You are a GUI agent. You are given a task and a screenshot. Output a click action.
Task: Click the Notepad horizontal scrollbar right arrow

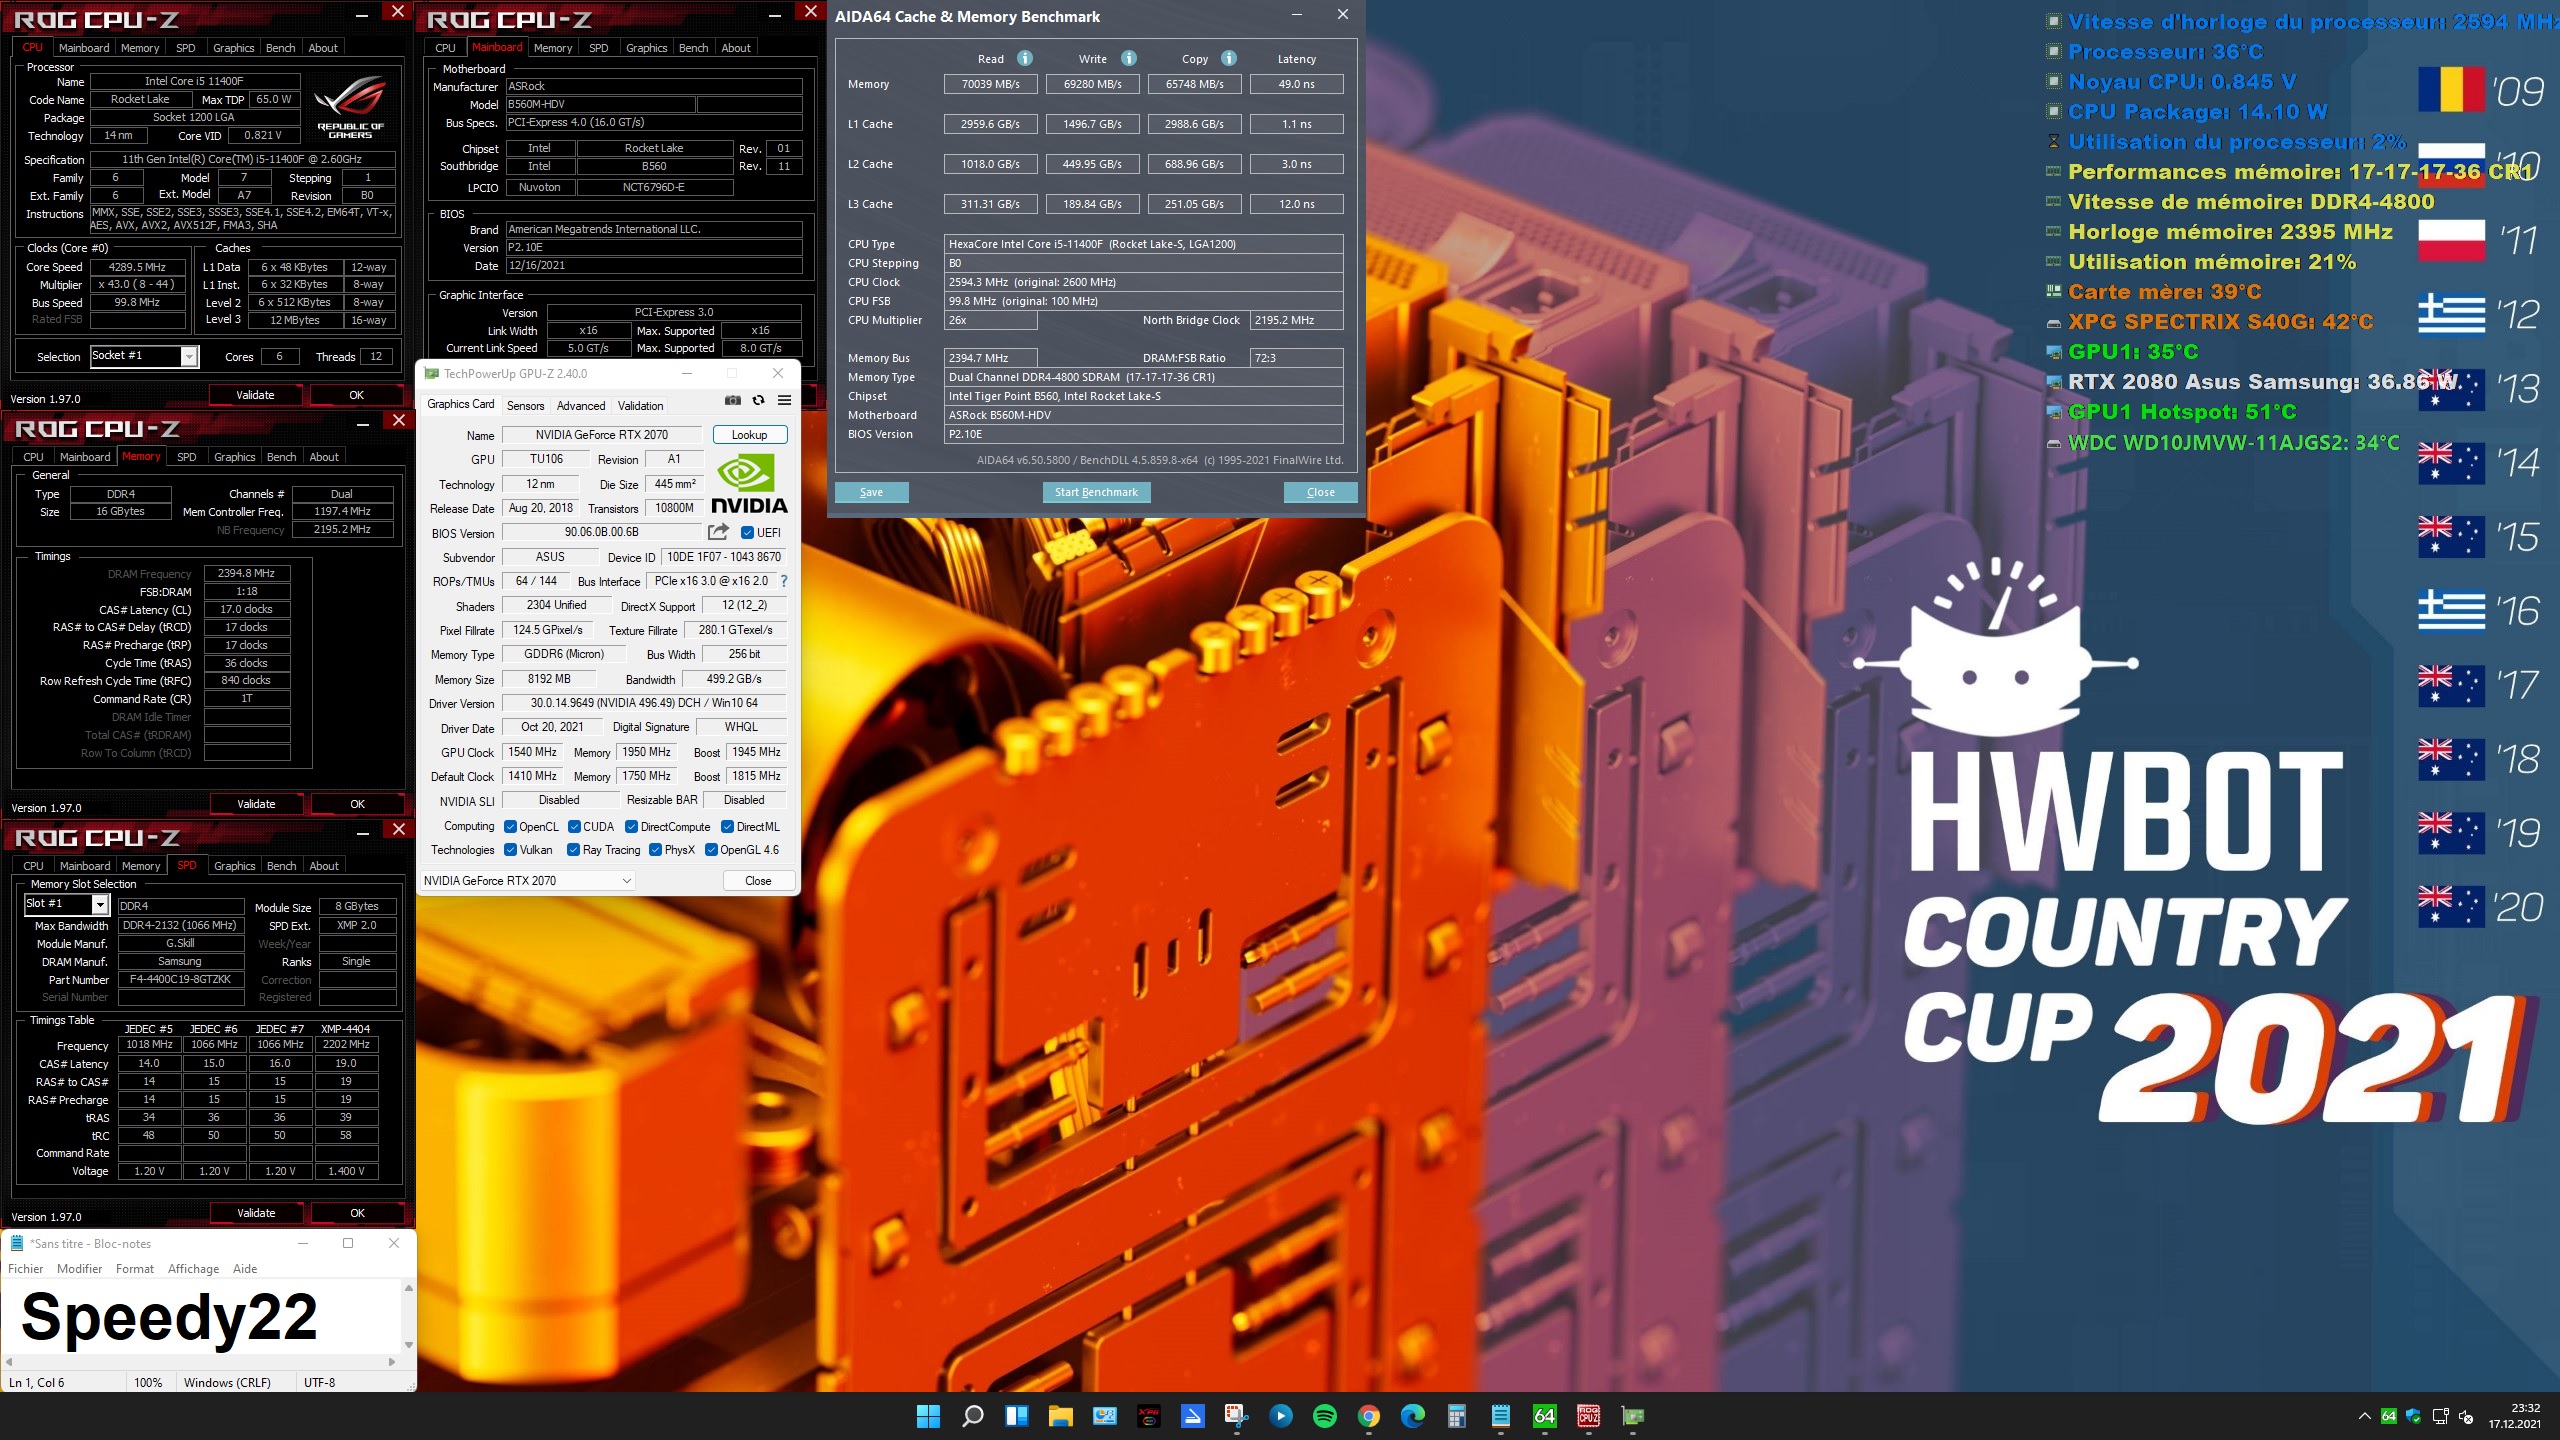(392, 1361)
